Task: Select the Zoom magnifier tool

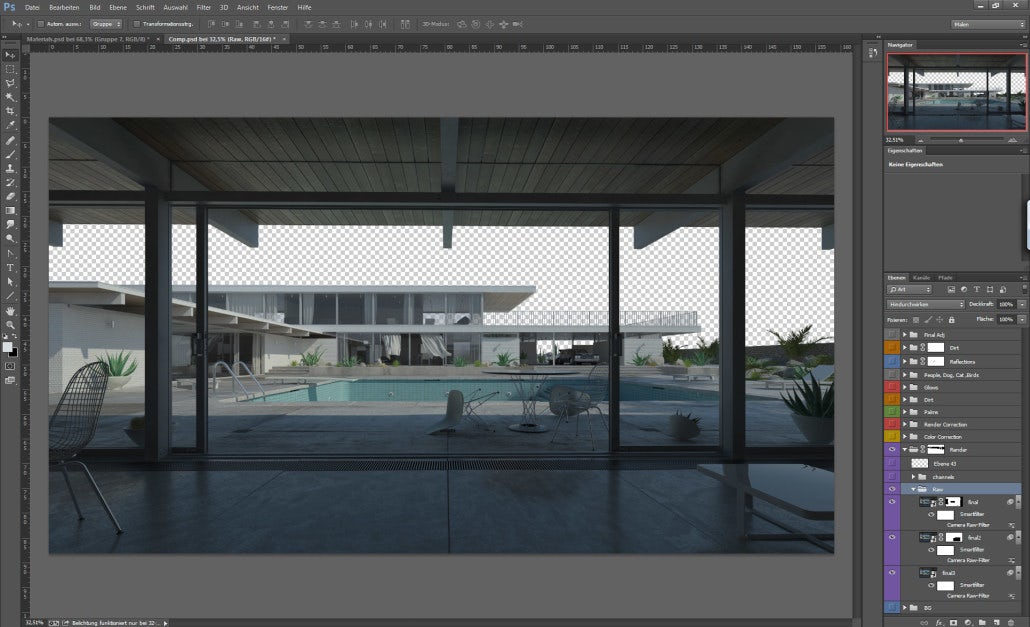Action: 10,325
